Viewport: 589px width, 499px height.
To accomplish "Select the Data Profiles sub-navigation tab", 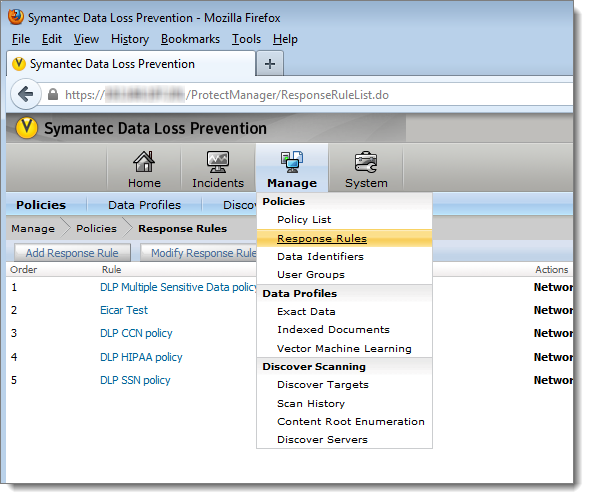I will click(x=144, y=205).
